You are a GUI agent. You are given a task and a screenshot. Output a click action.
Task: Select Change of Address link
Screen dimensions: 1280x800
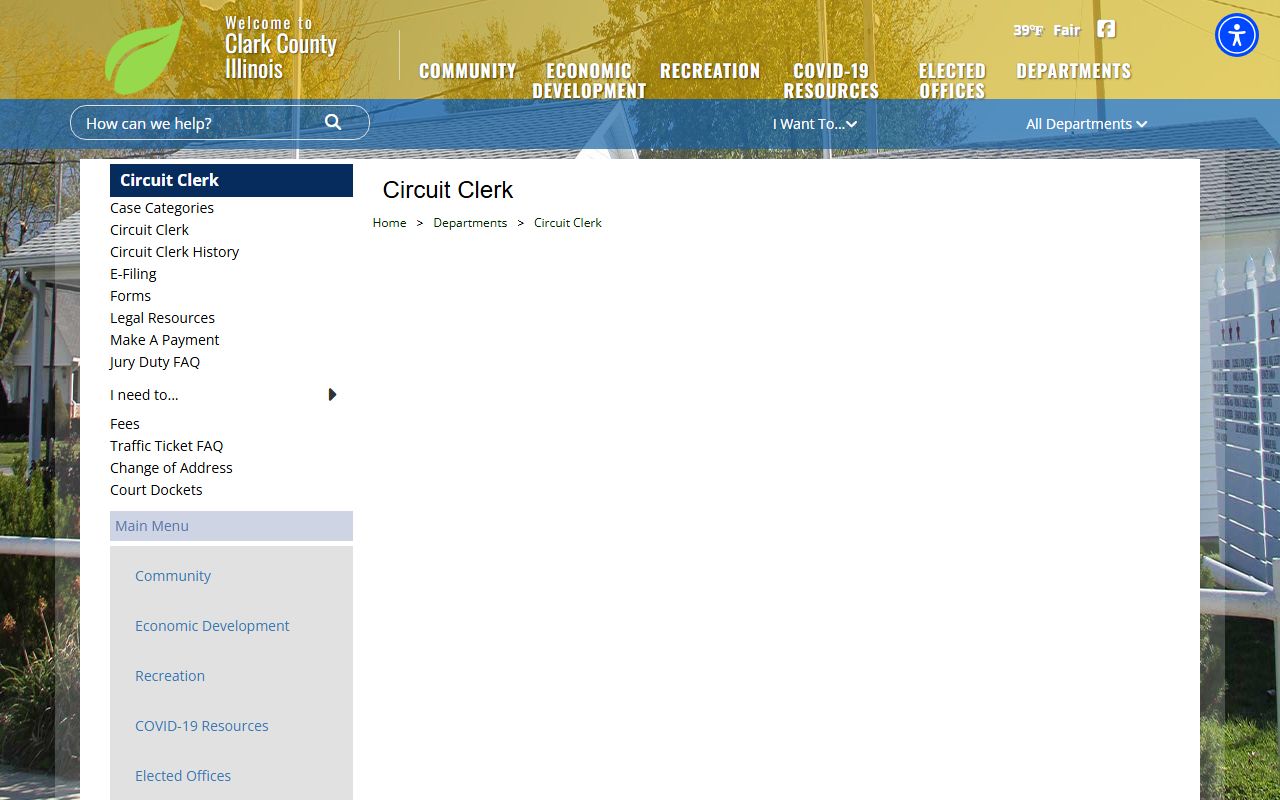171,468
